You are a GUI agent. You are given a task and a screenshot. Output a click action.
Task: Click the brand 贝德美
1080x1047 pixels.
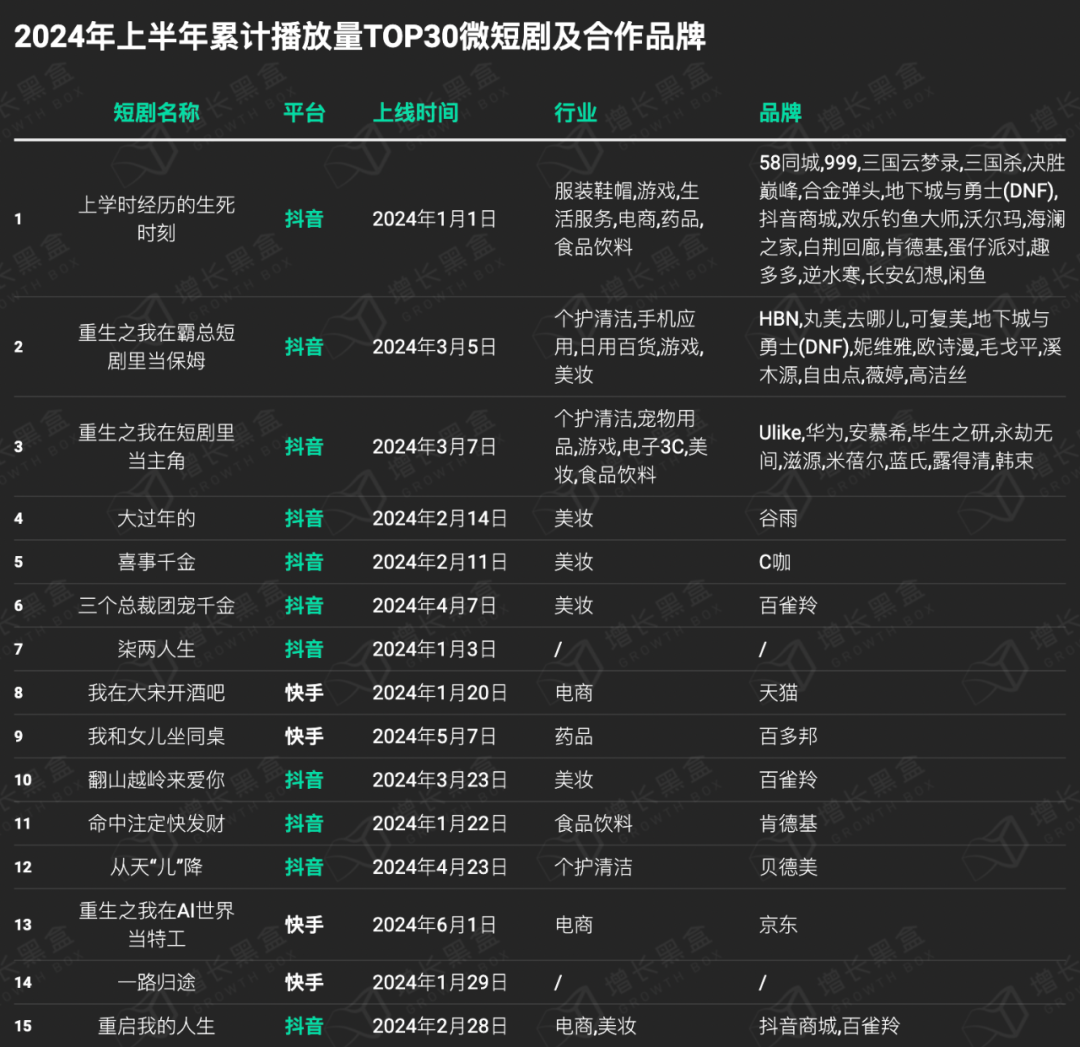[x=788, y=867]
